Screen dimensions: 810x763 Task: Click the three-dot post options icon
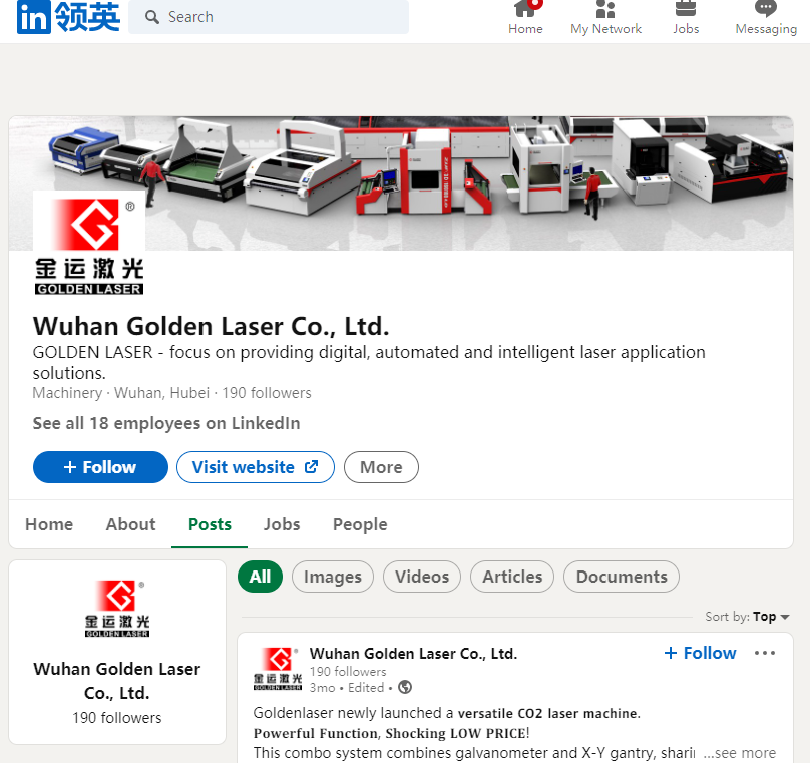click(765, 653)
